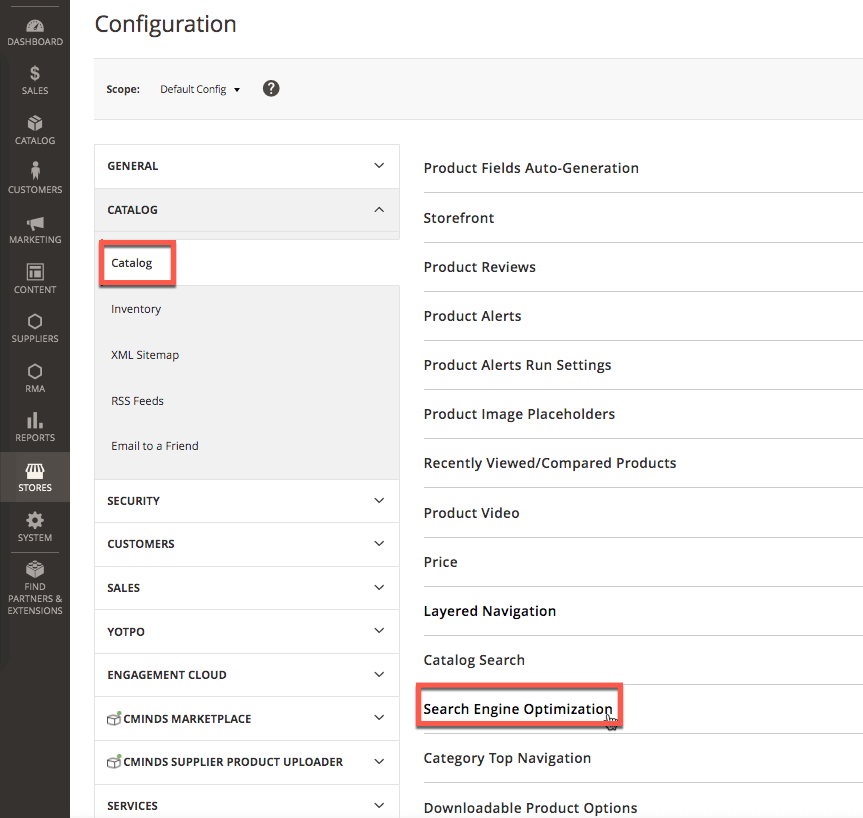Select the Inventory tab under Catalog
Viewport: 863px width, 818px height.
136,309
